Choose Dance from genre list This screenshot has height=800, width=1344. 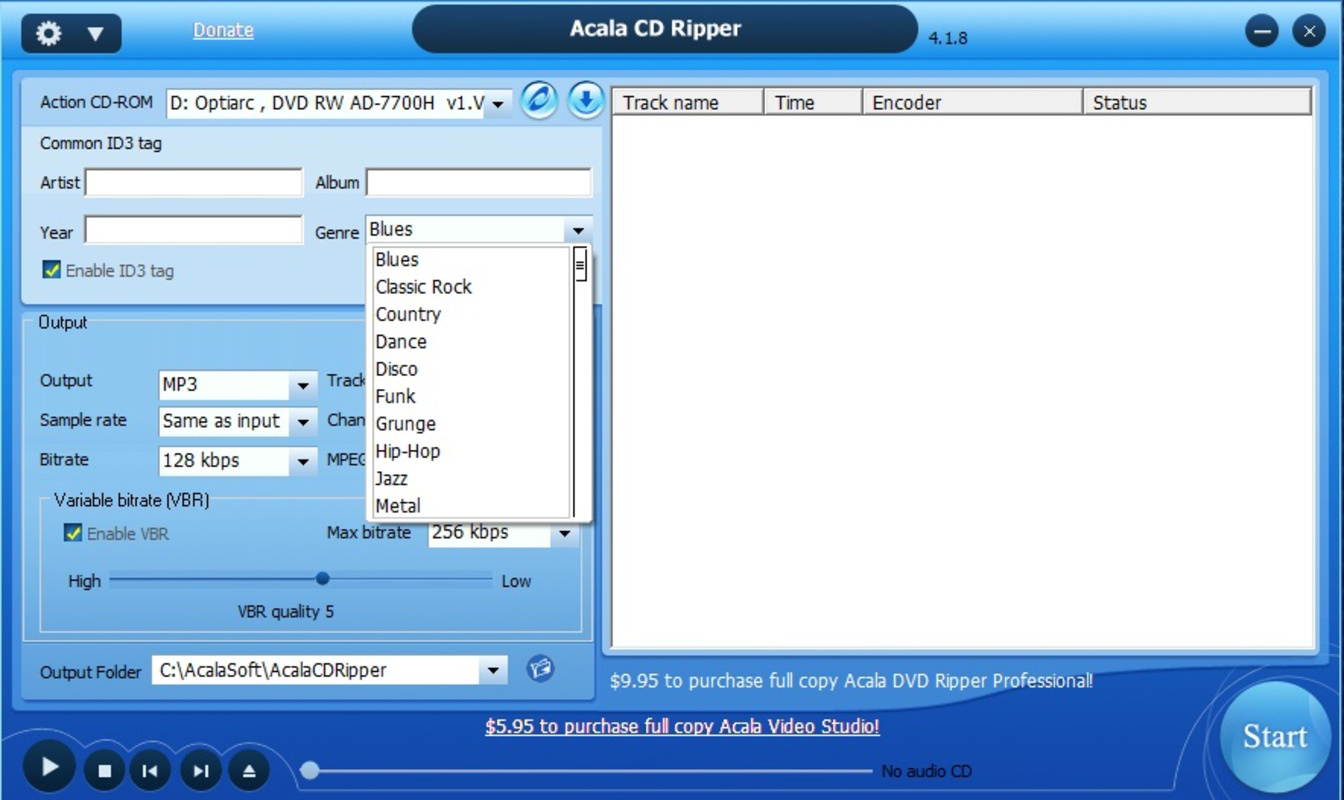(471, 341)
